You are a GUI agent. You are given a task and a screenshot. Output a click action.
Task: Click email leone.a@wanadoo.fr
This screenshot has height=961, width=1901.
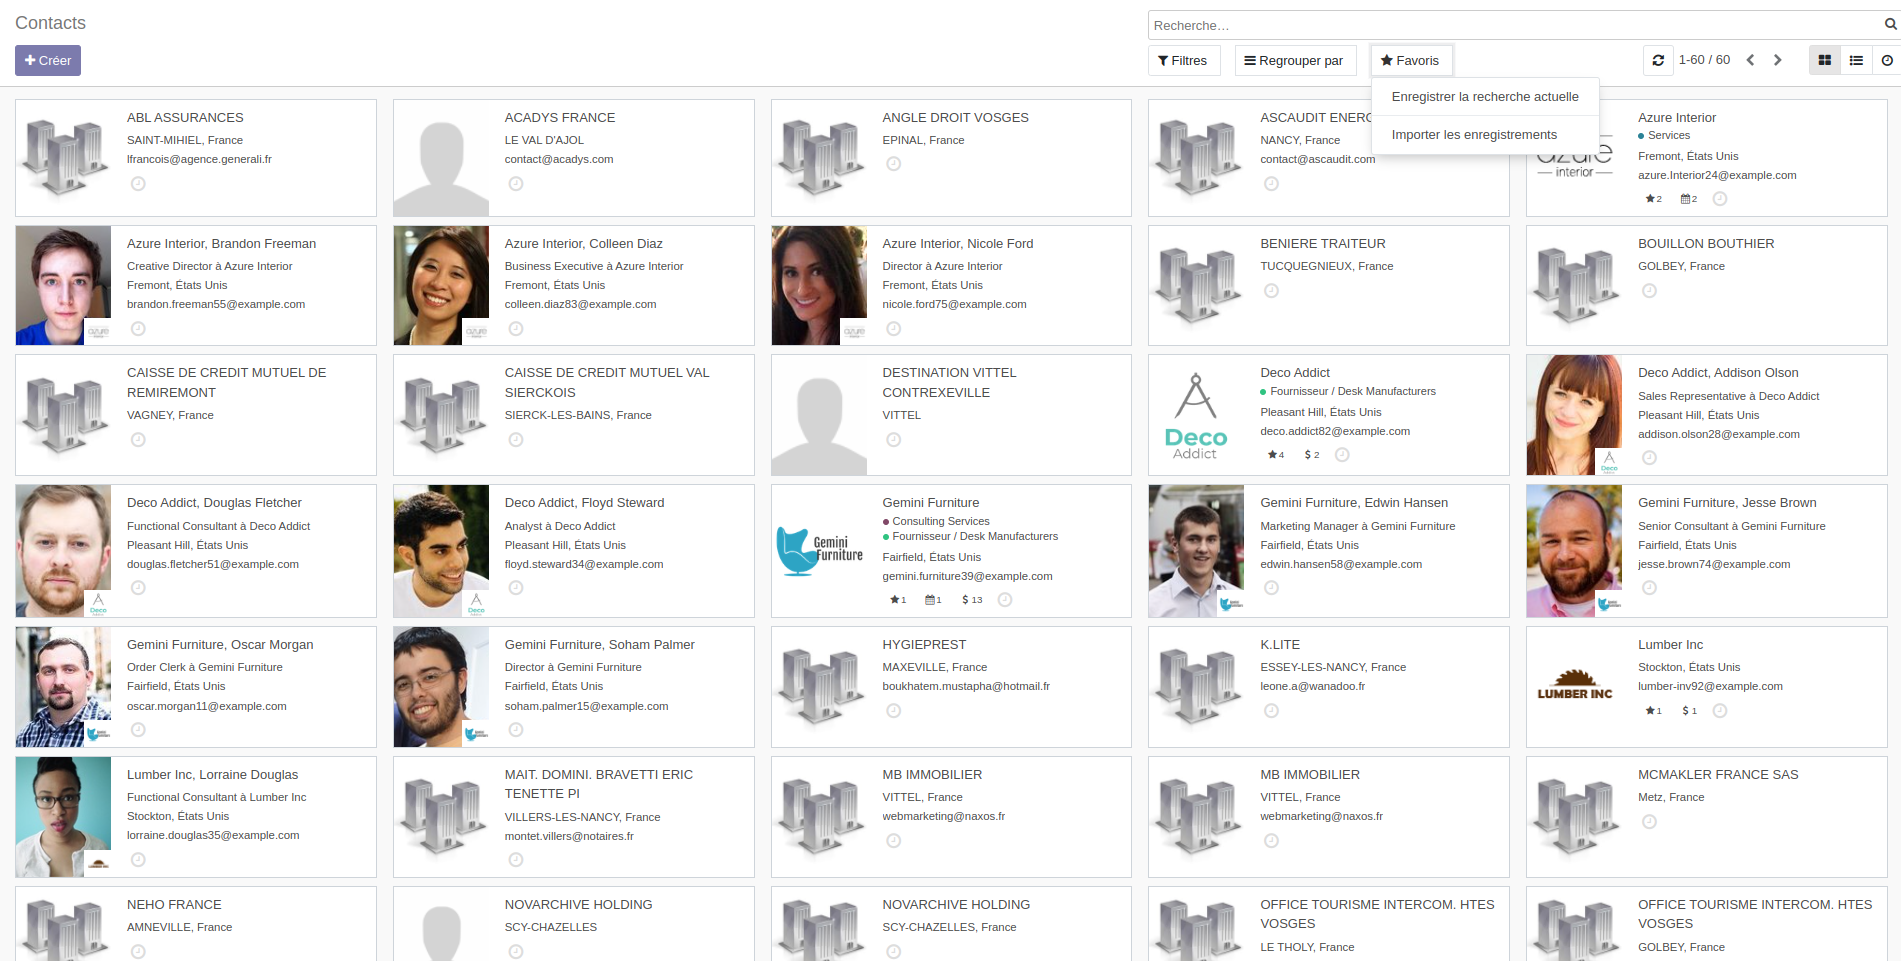coord(1312,686)
